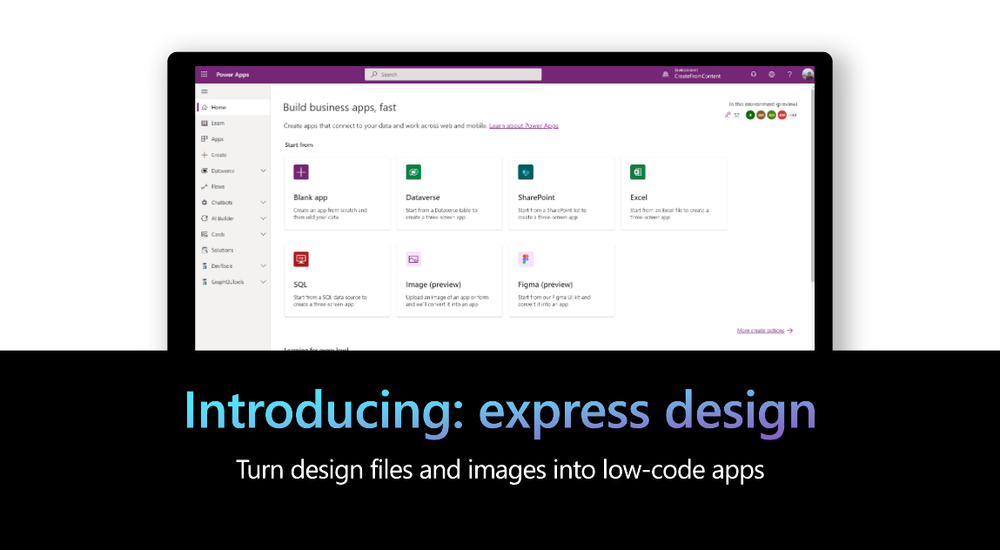Viewport: 1000px width, 550px height.
Task: Expand the GraphQLTools chevron
Action: pyautogui.click(x=263, y=281)
